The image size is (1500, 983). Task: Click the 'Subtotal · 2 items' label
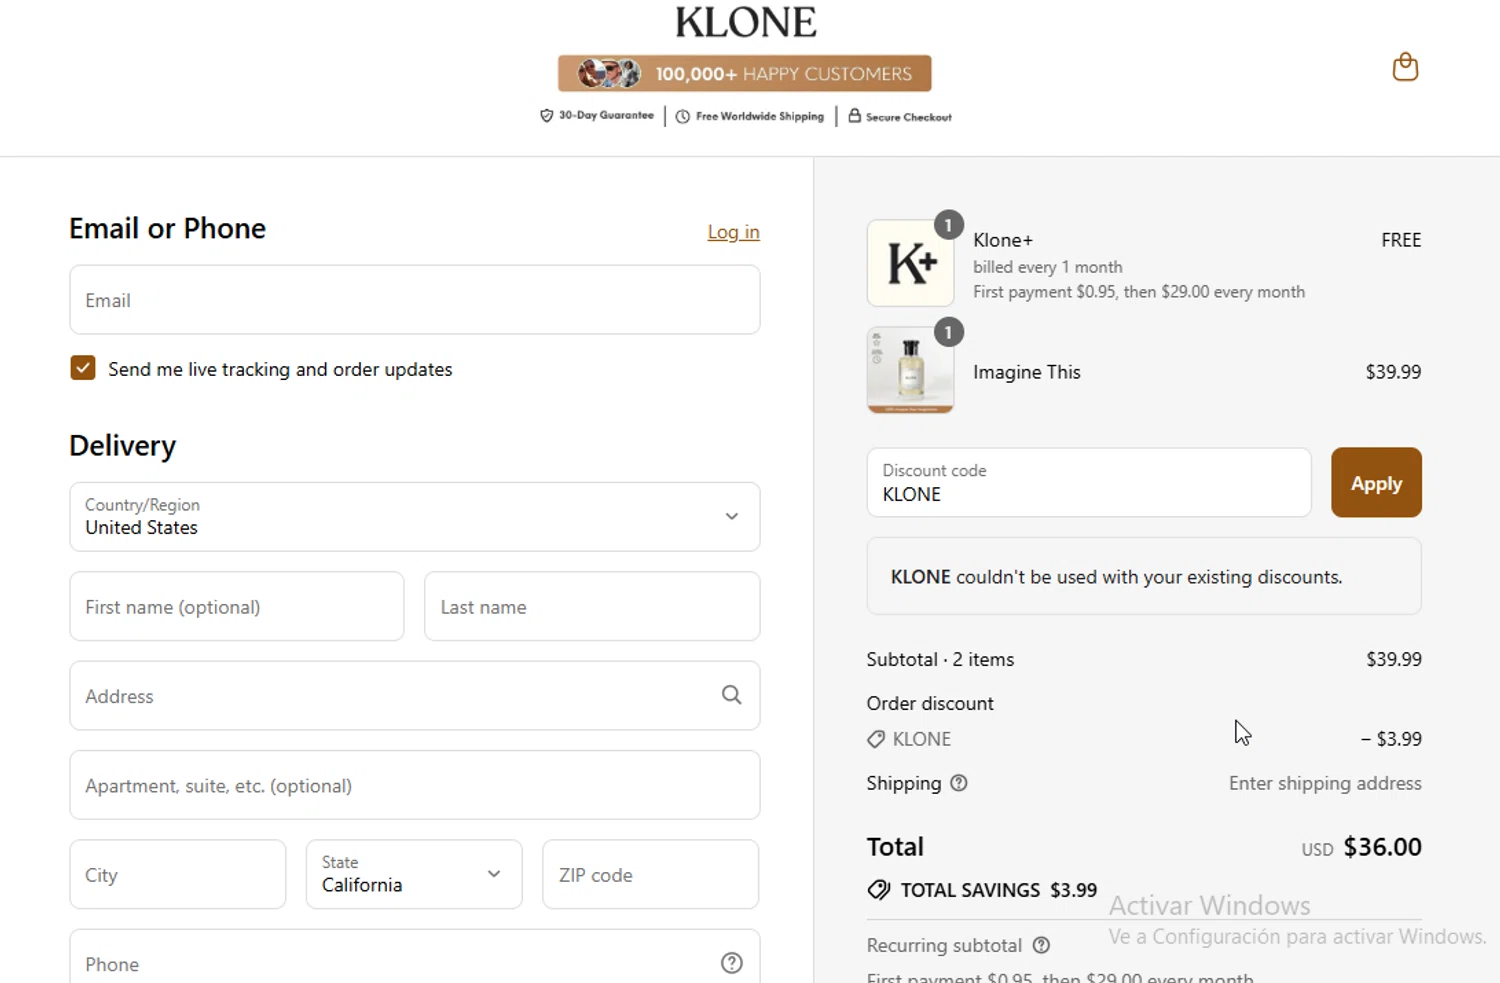[940, 659]
